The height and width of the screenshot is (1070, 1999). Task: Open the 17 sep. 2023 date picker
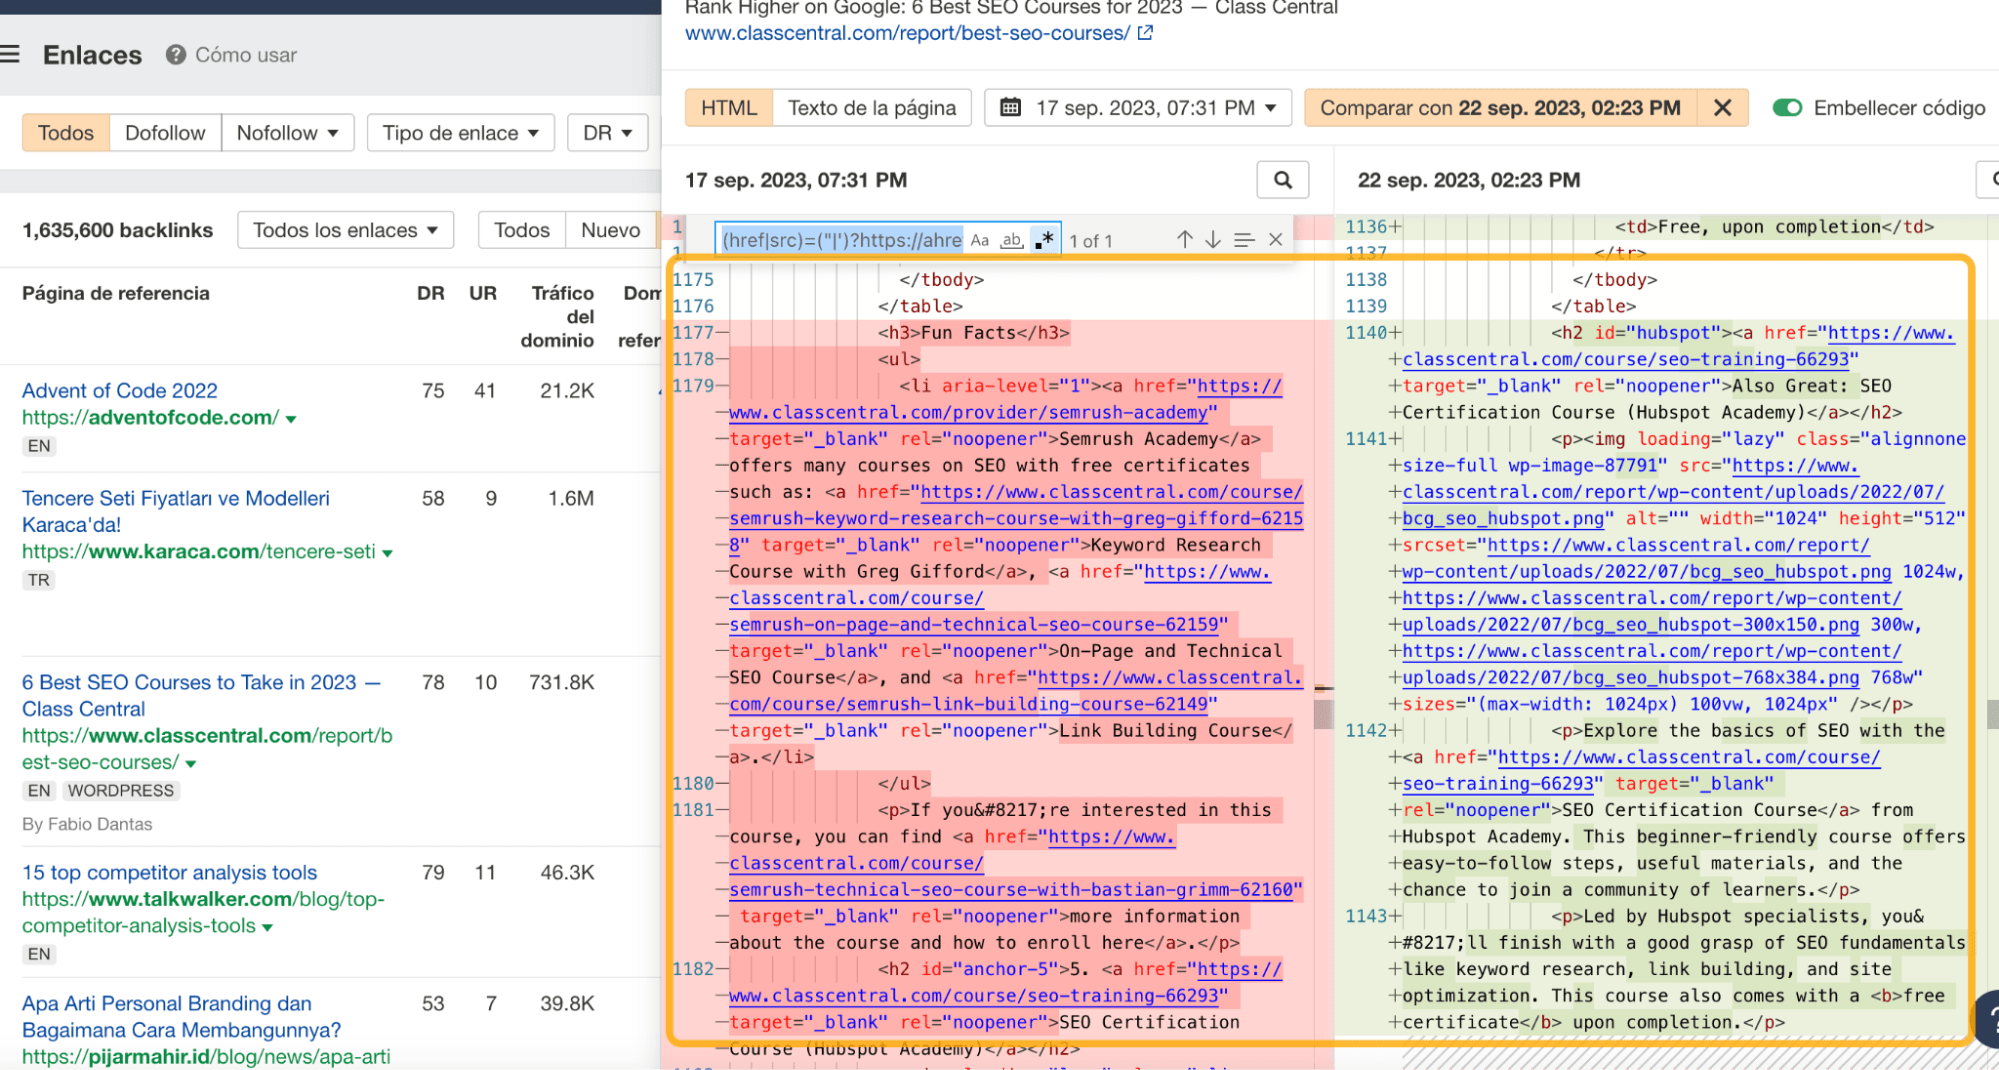click(x=1138, y=108)
